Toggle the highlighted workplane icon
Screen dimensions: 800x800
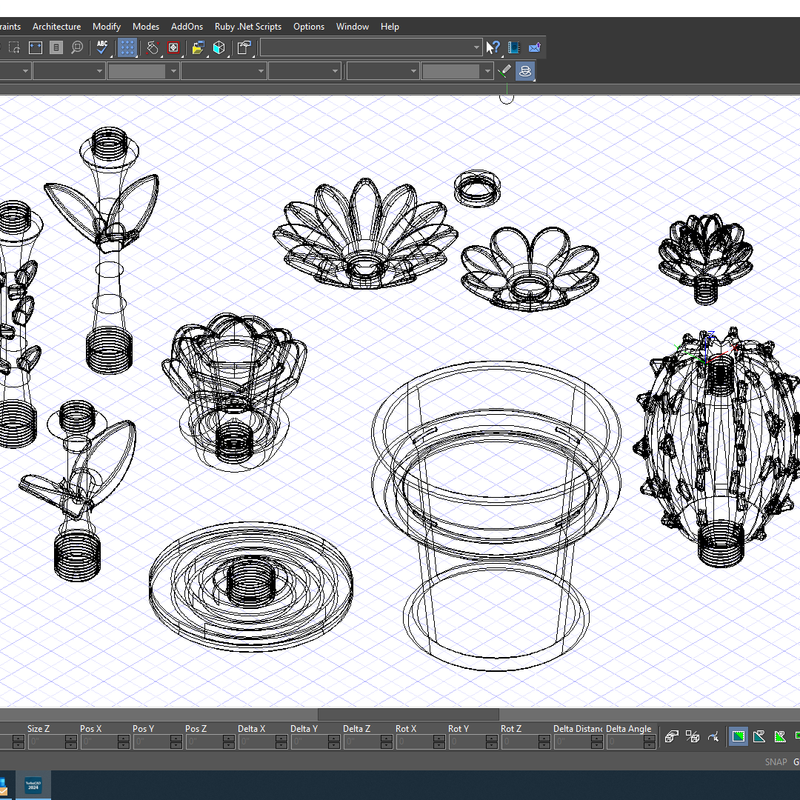pos(525,71)
